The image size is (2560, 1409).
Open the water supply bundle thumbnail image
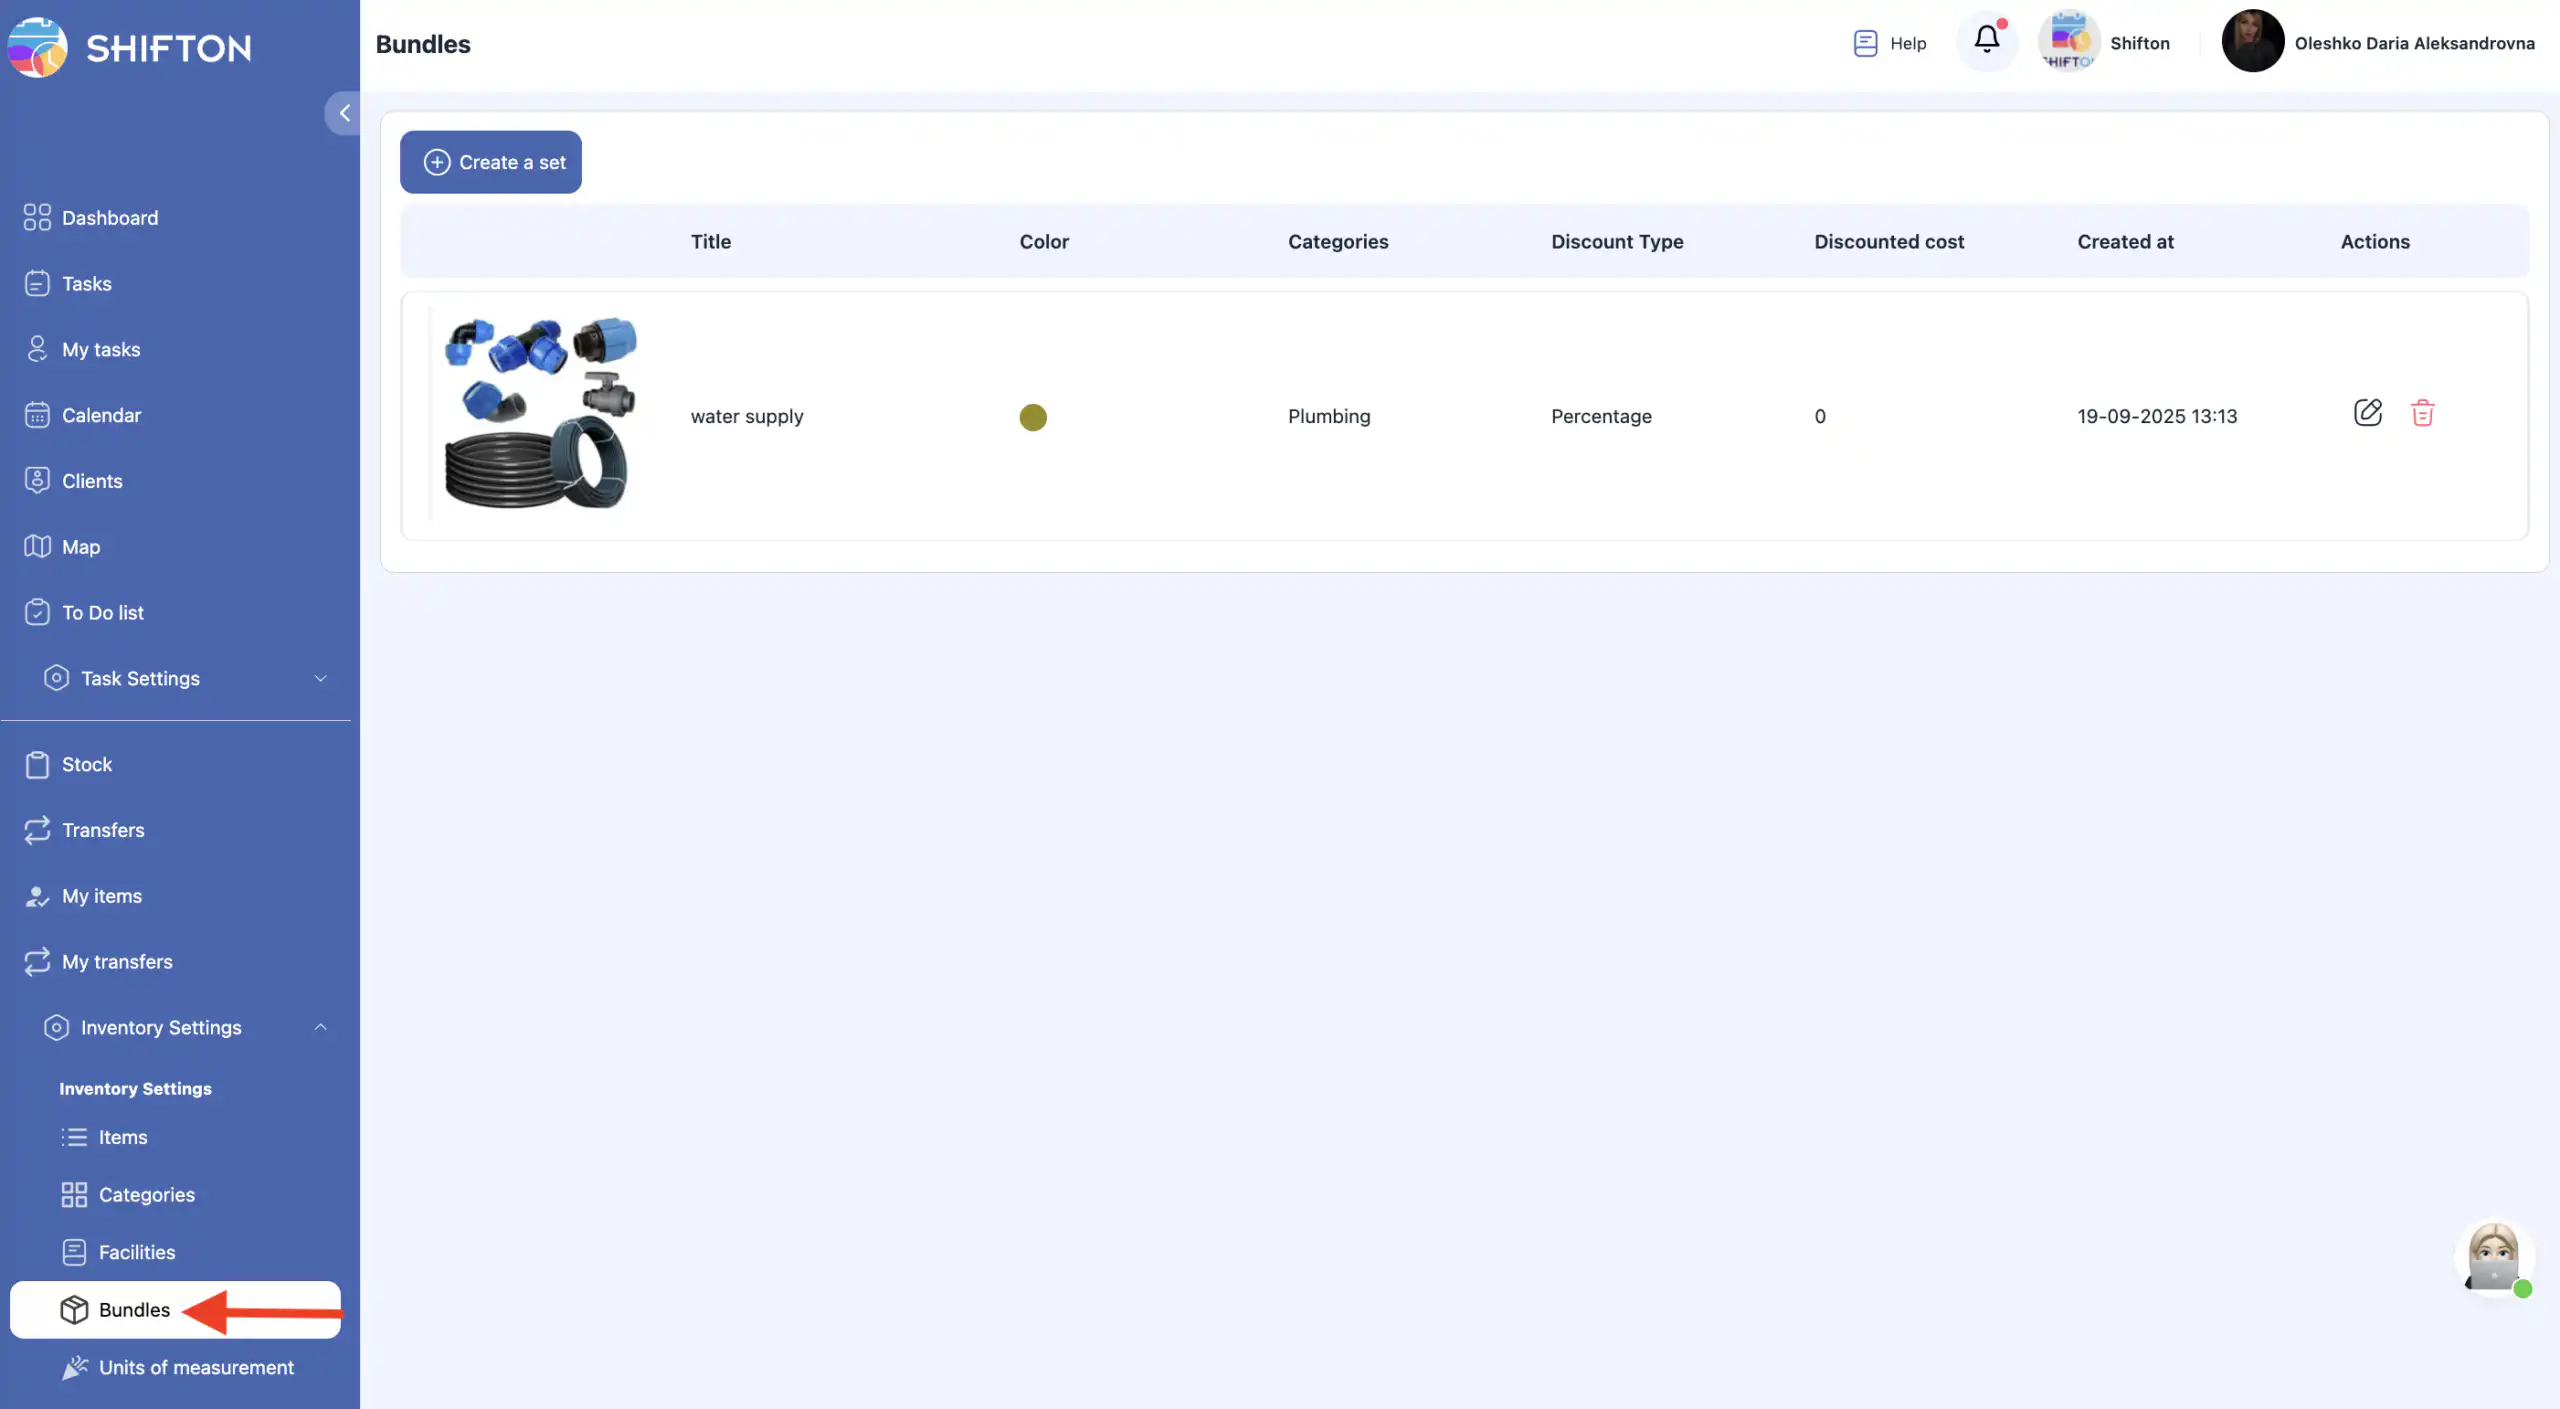point(539,414)
